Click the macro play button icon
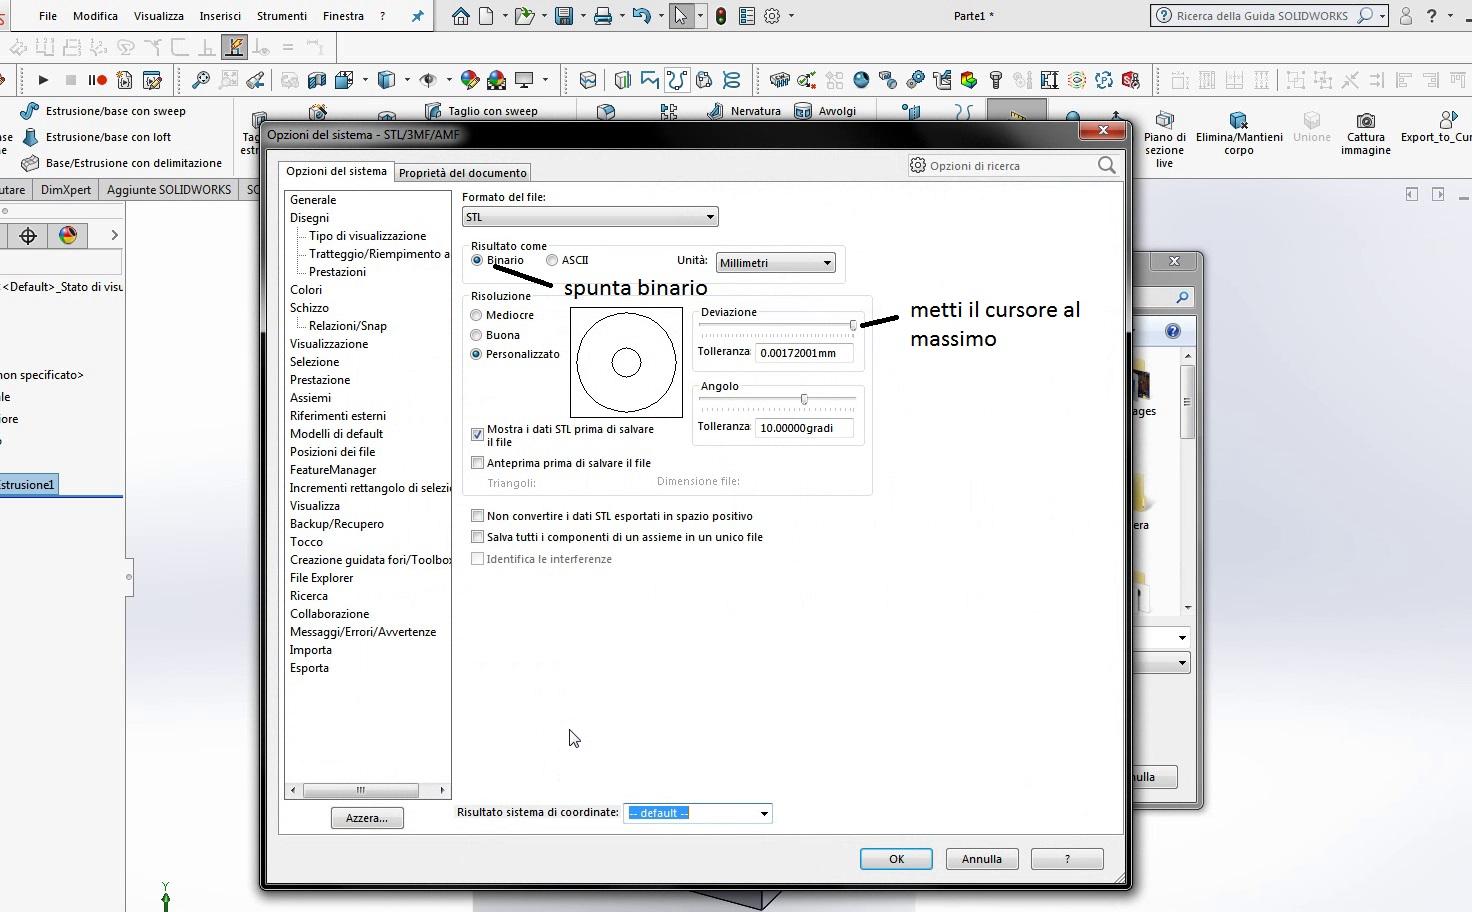 click(43, 80)
